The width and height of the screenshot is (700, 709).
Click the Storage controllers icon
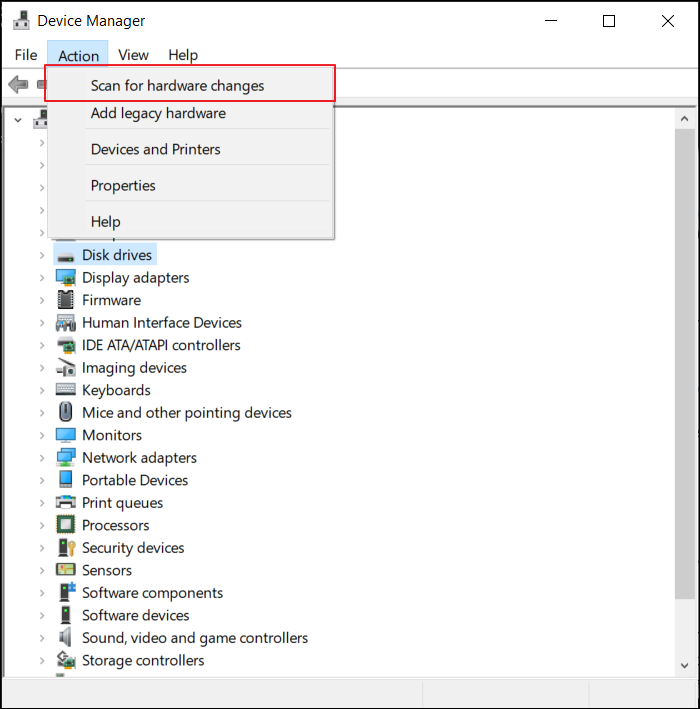pos(66,660)
